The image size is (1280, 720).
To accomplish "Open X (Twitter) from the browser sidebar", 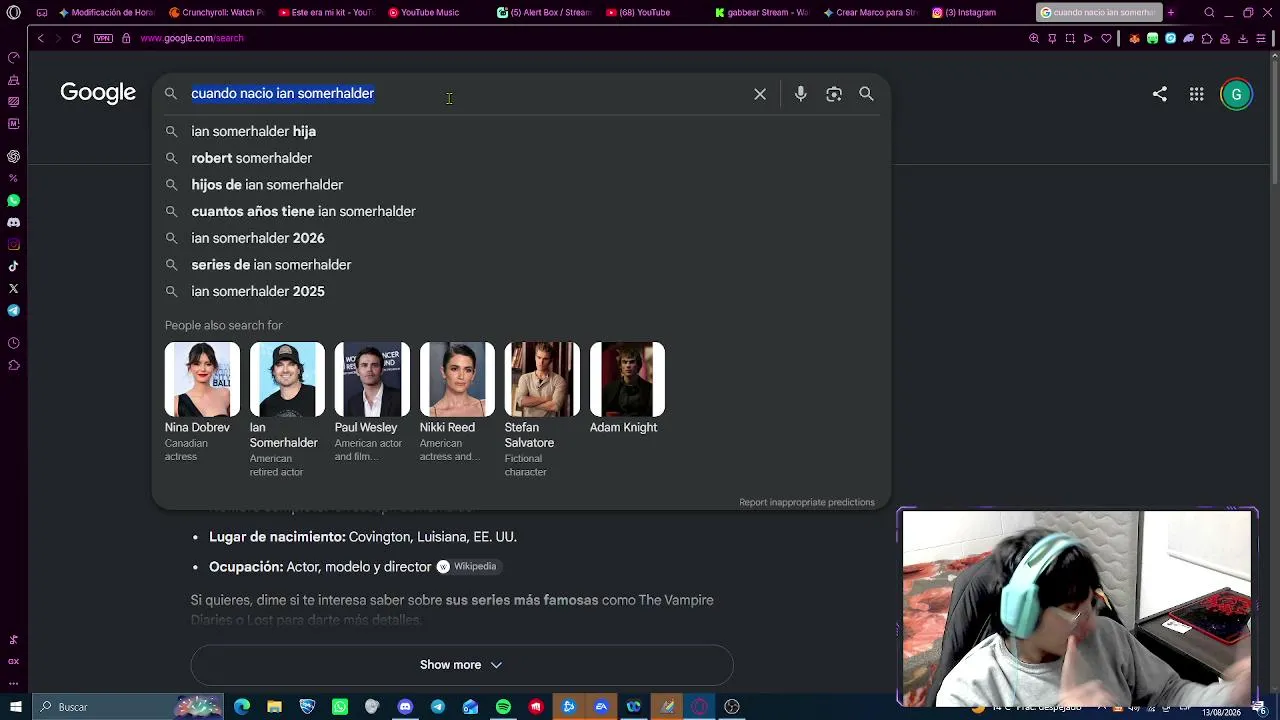I will (13, 288).
